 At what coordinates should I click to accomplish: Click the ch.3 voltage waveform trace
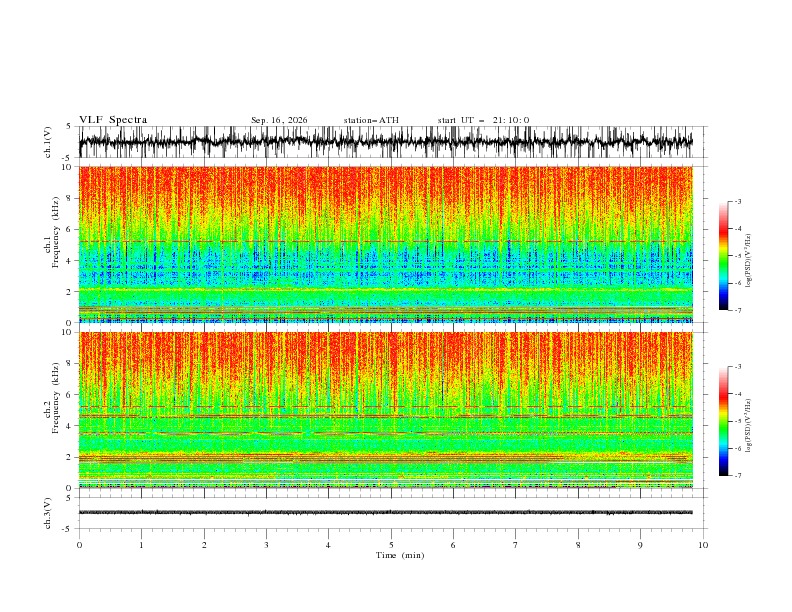click(386, 513)
